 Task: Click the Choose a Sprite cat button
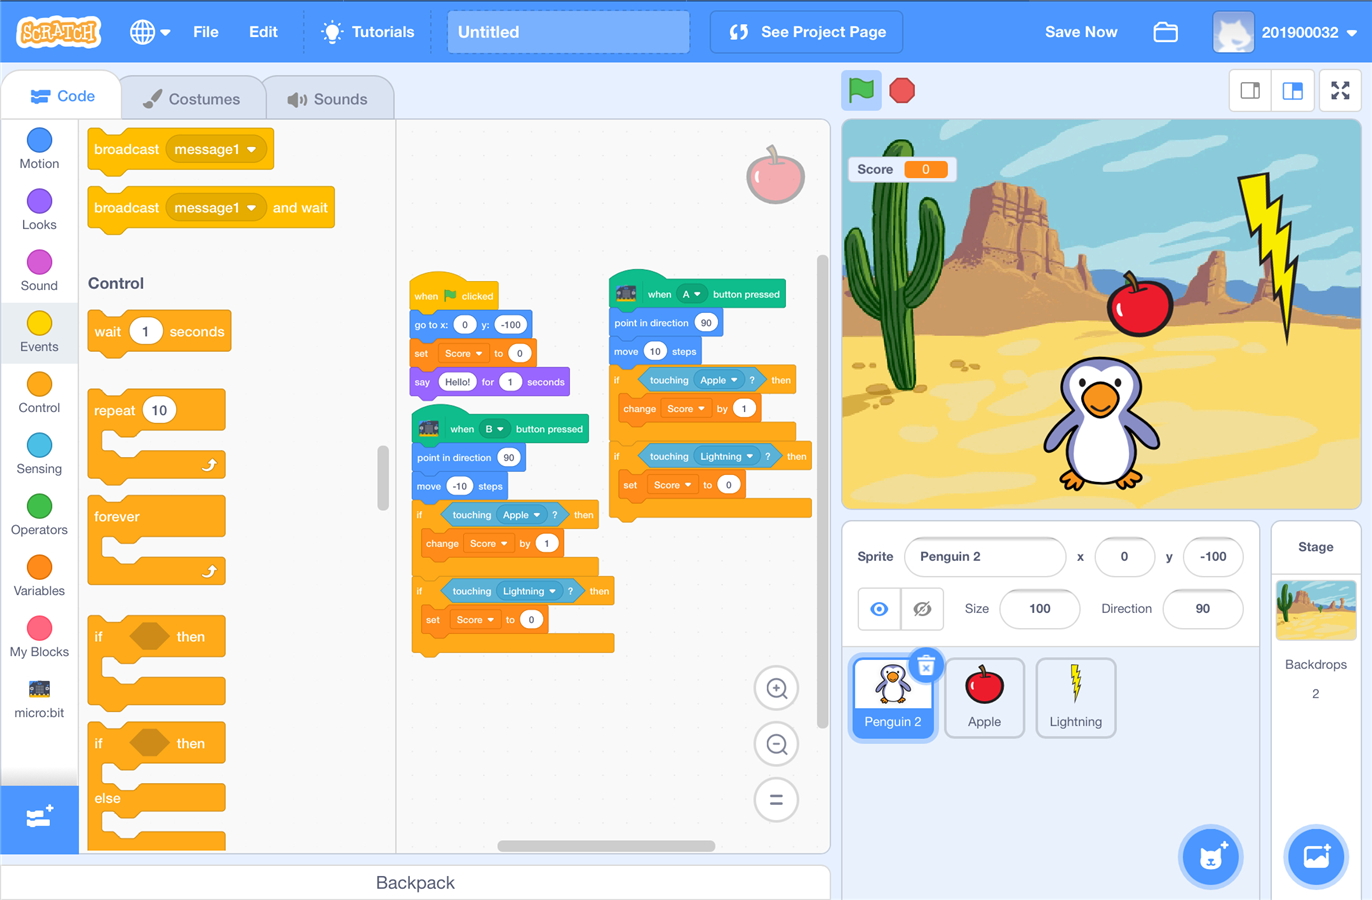click(1211, 857)
